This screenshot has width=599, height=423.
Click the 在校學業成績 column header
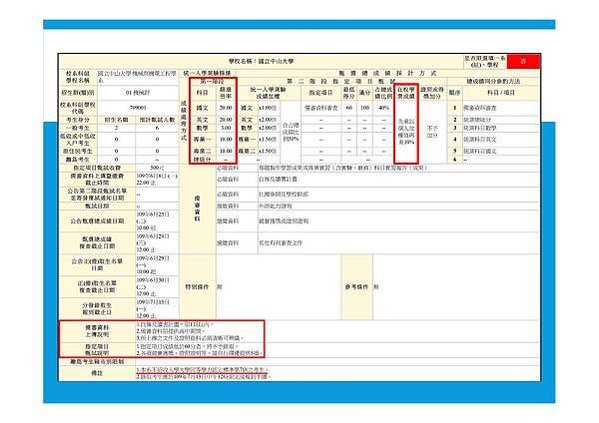(406, 93)
